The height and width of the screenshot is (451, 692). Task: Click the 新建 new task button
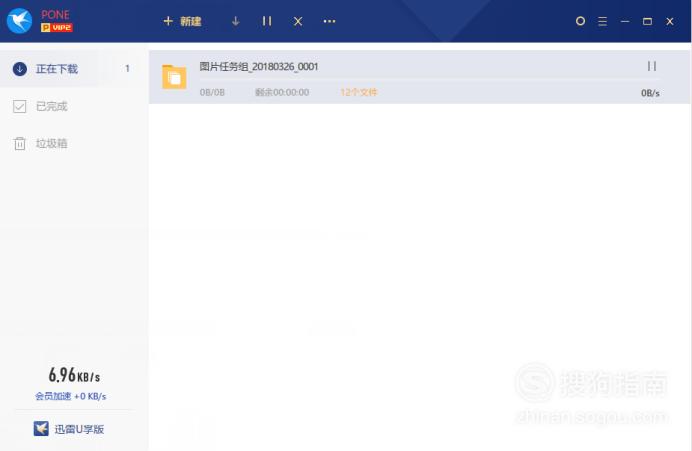[182, 21]
